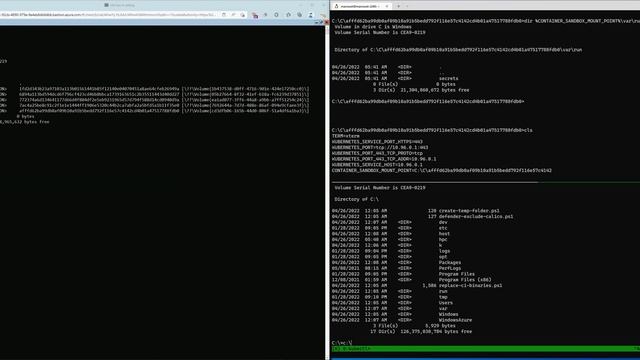Click the 'Volume in drive C is Windows' line
This screenshot has width=640, height=360.
[x=373, y=27]
